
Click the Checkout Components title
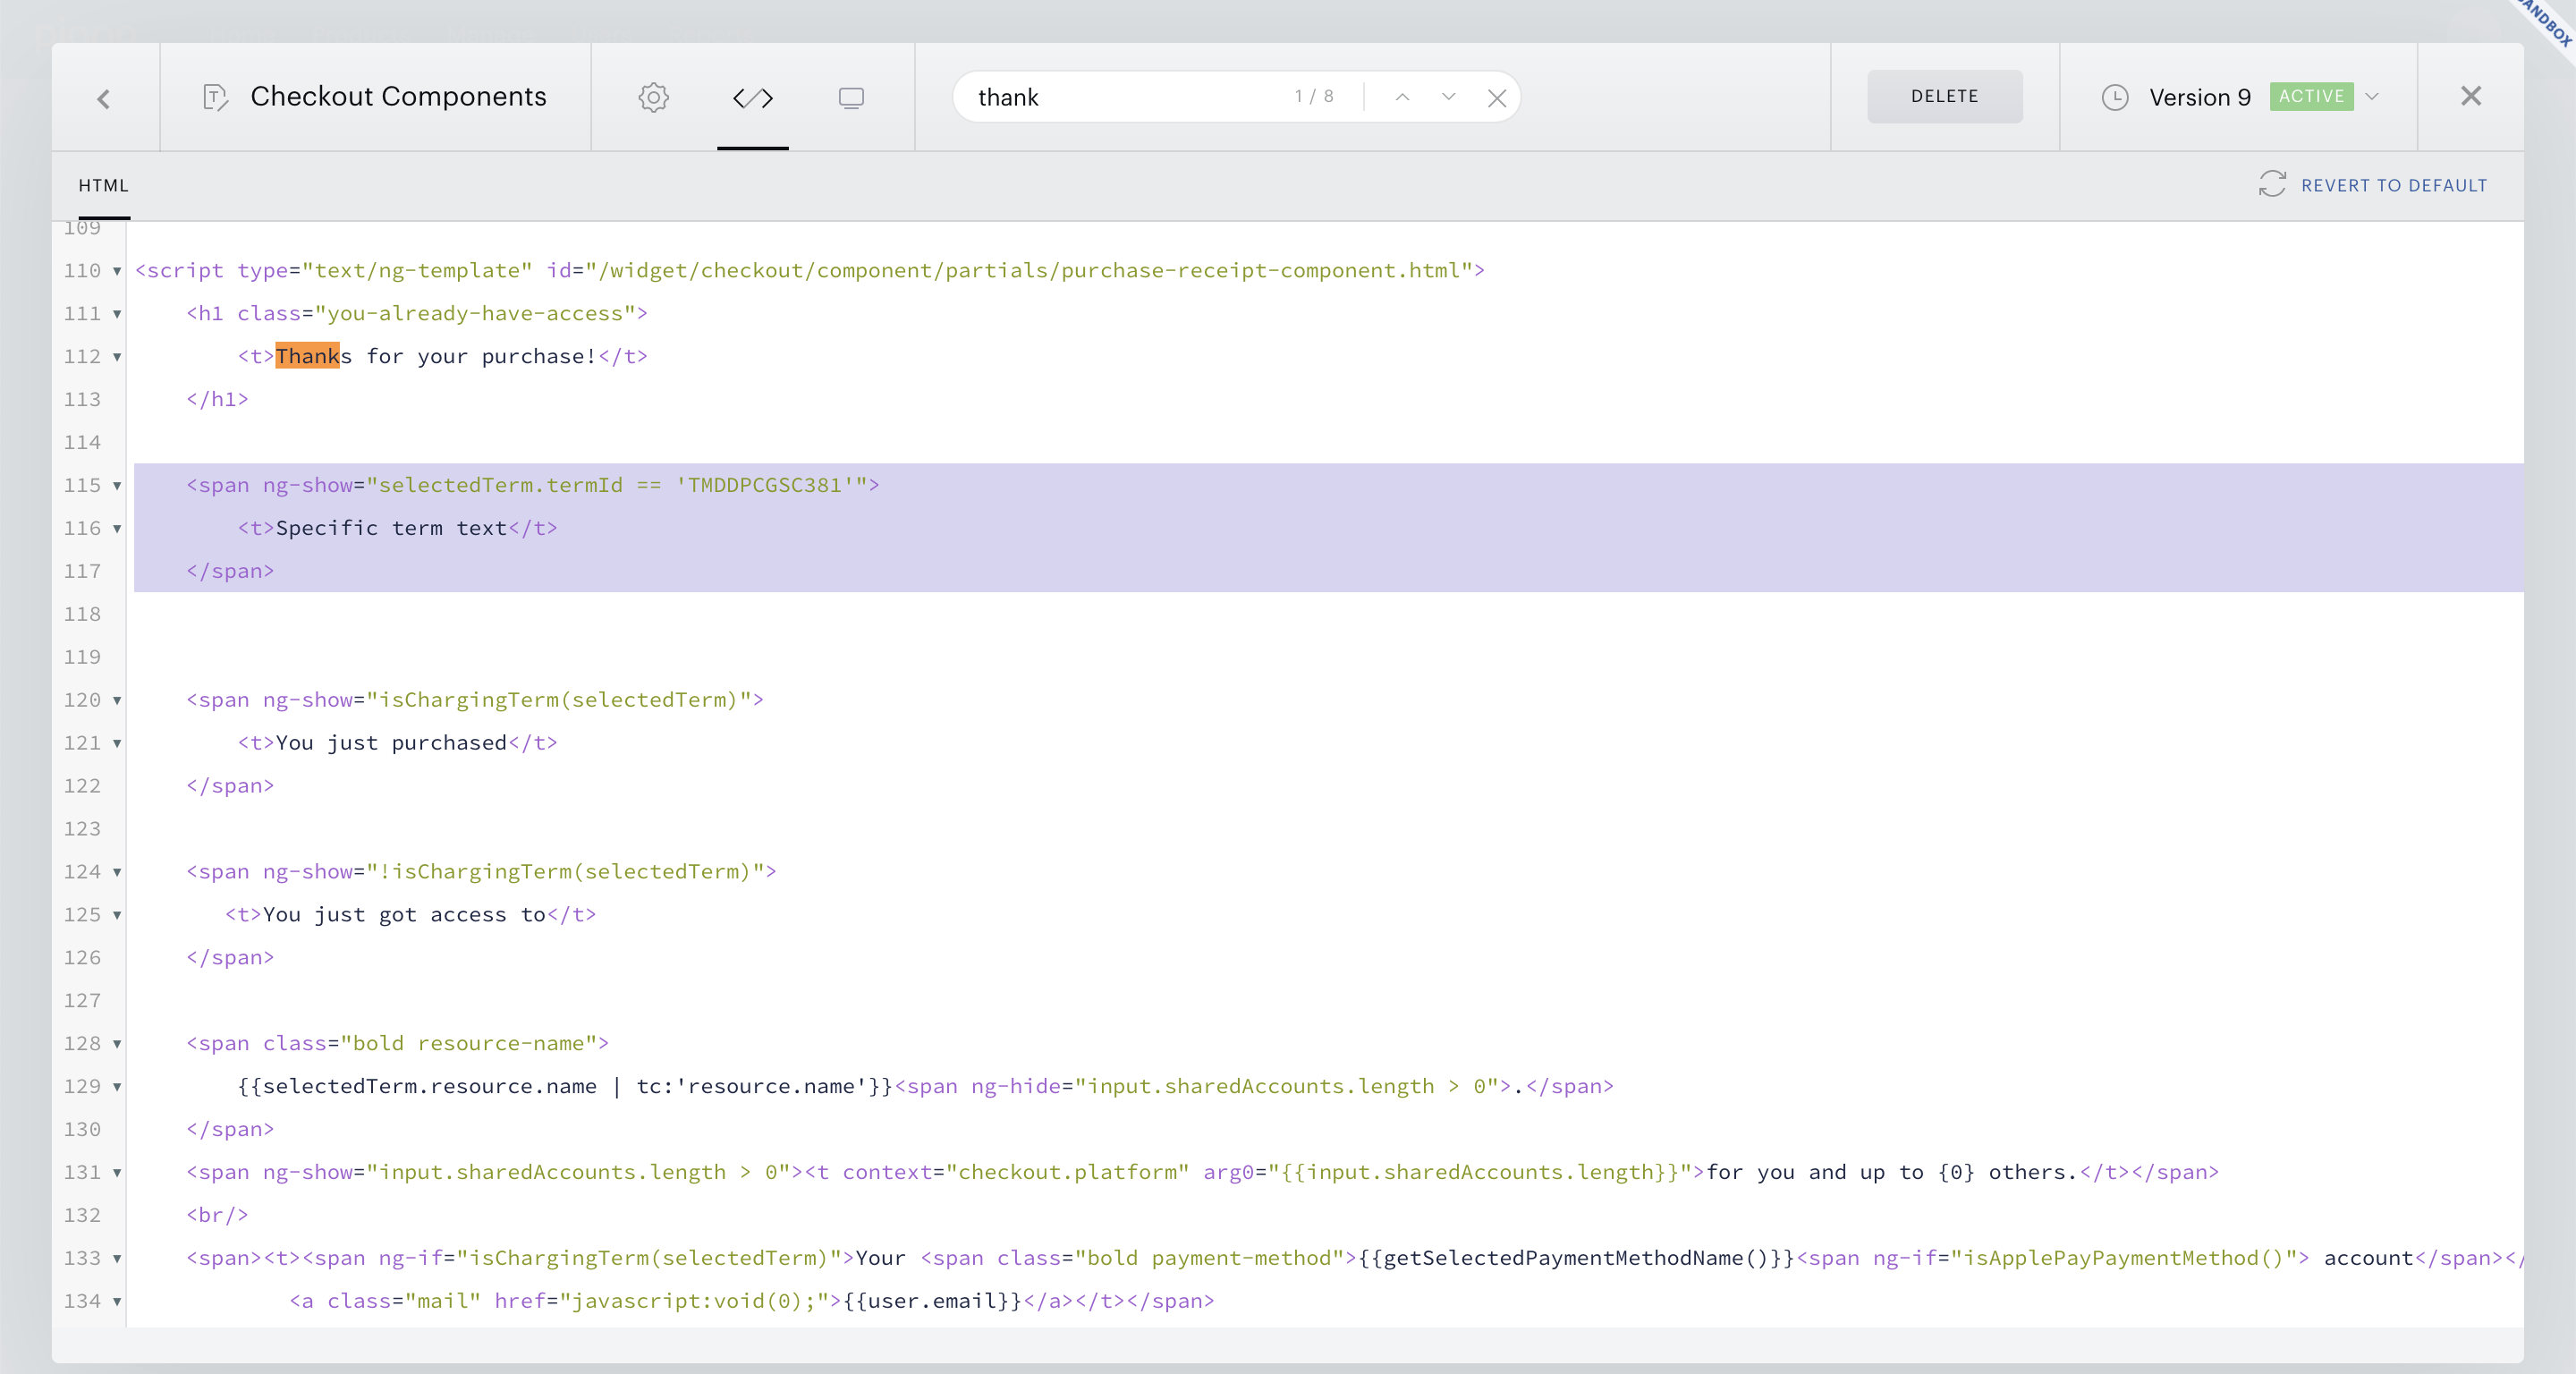398,96
